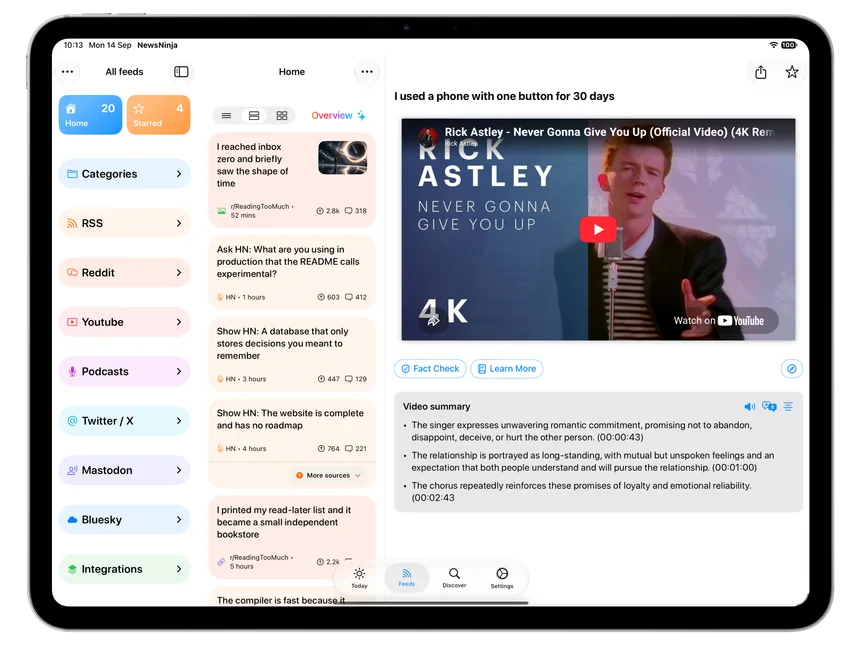Open the Starred items tile
The width and height of the screenshot is (860, 645).
coord(159,115)
